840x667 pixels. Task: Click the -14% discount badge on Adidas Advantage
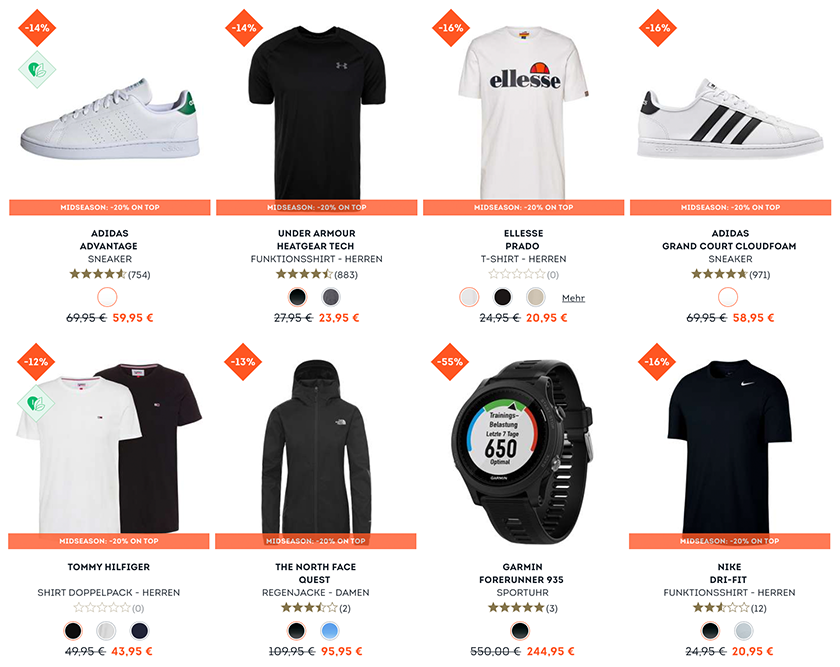[x=37, y=28]
